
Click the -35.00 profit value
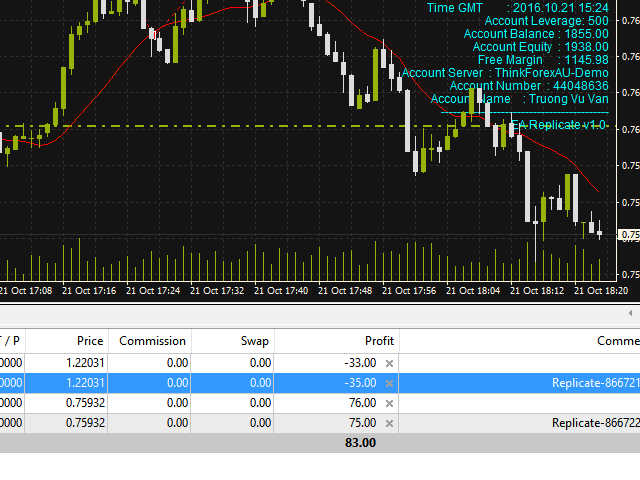360,383
